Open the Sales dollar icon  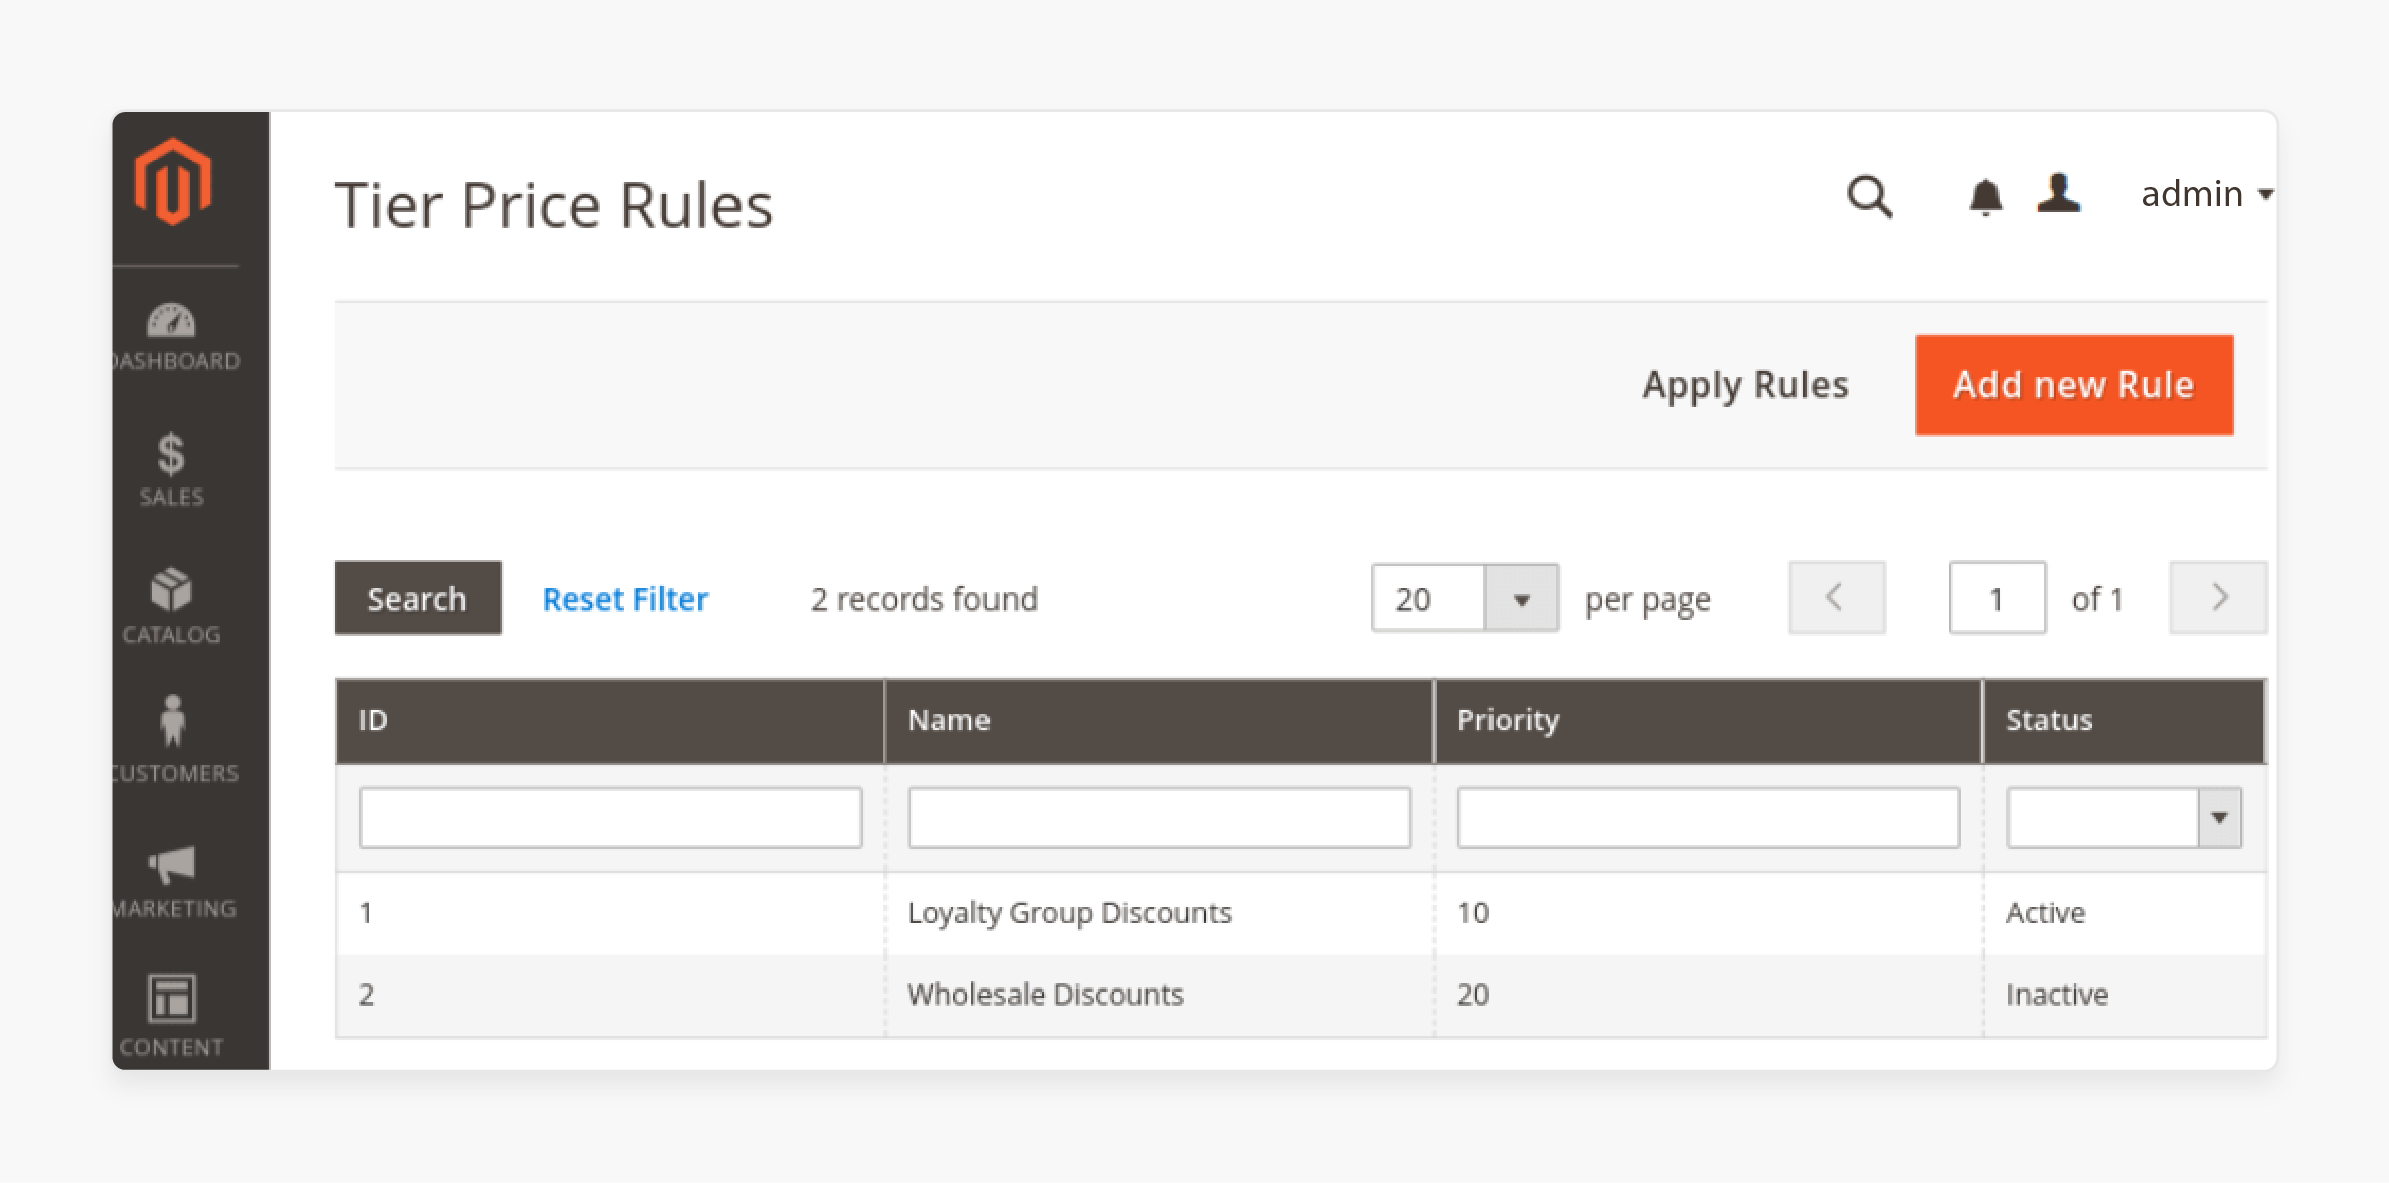pos(171,454)
